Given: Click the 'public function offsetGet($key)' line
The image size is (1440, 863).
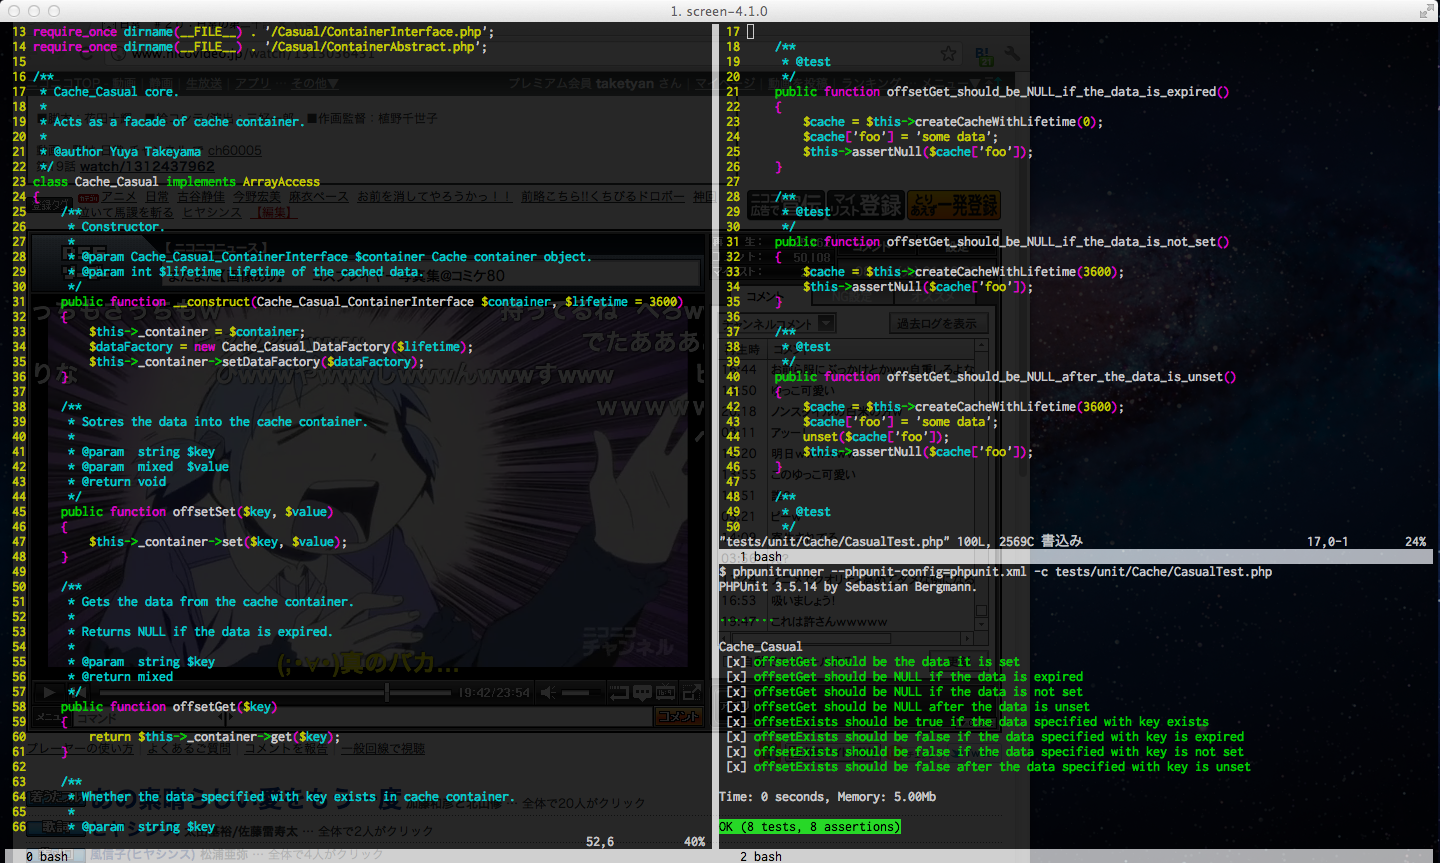Looking at the screenshot, I should pos(168,707).
